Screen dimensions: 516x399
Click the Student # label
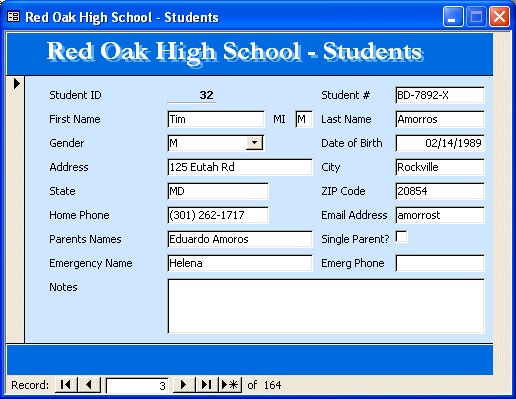coord(346,95)
